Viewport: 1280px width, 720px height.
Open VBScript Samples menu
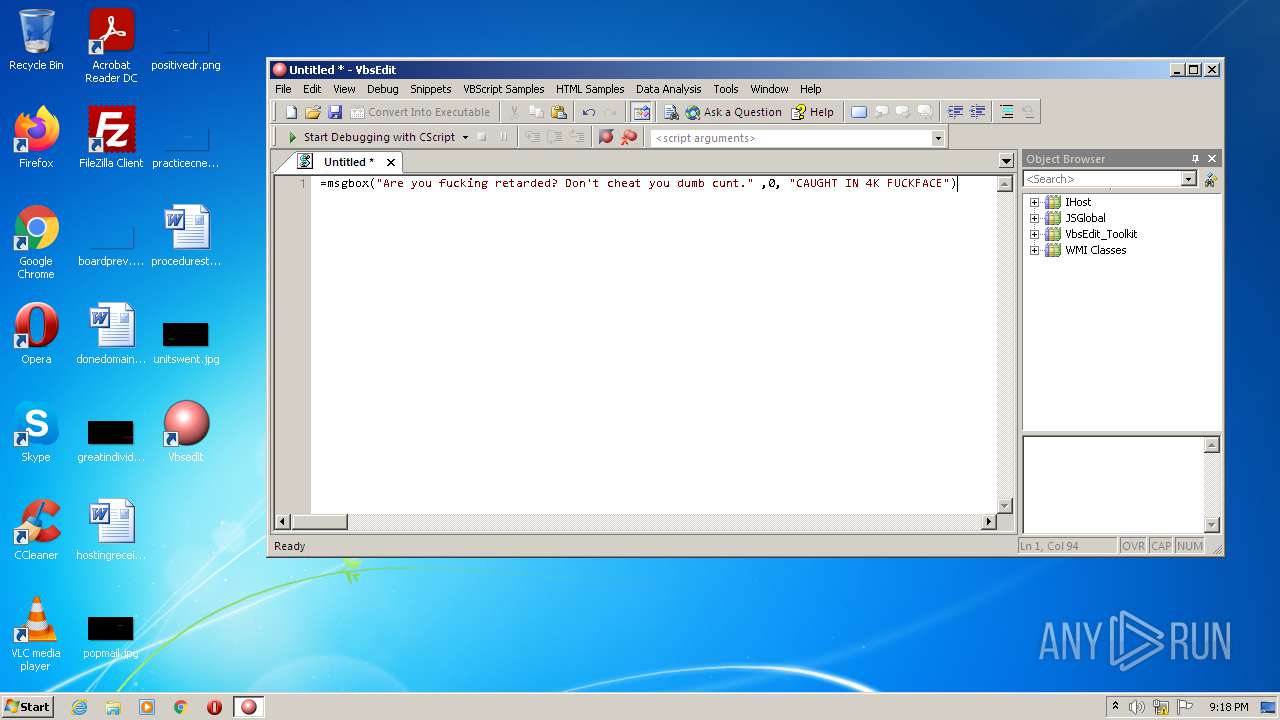[504, 89]
